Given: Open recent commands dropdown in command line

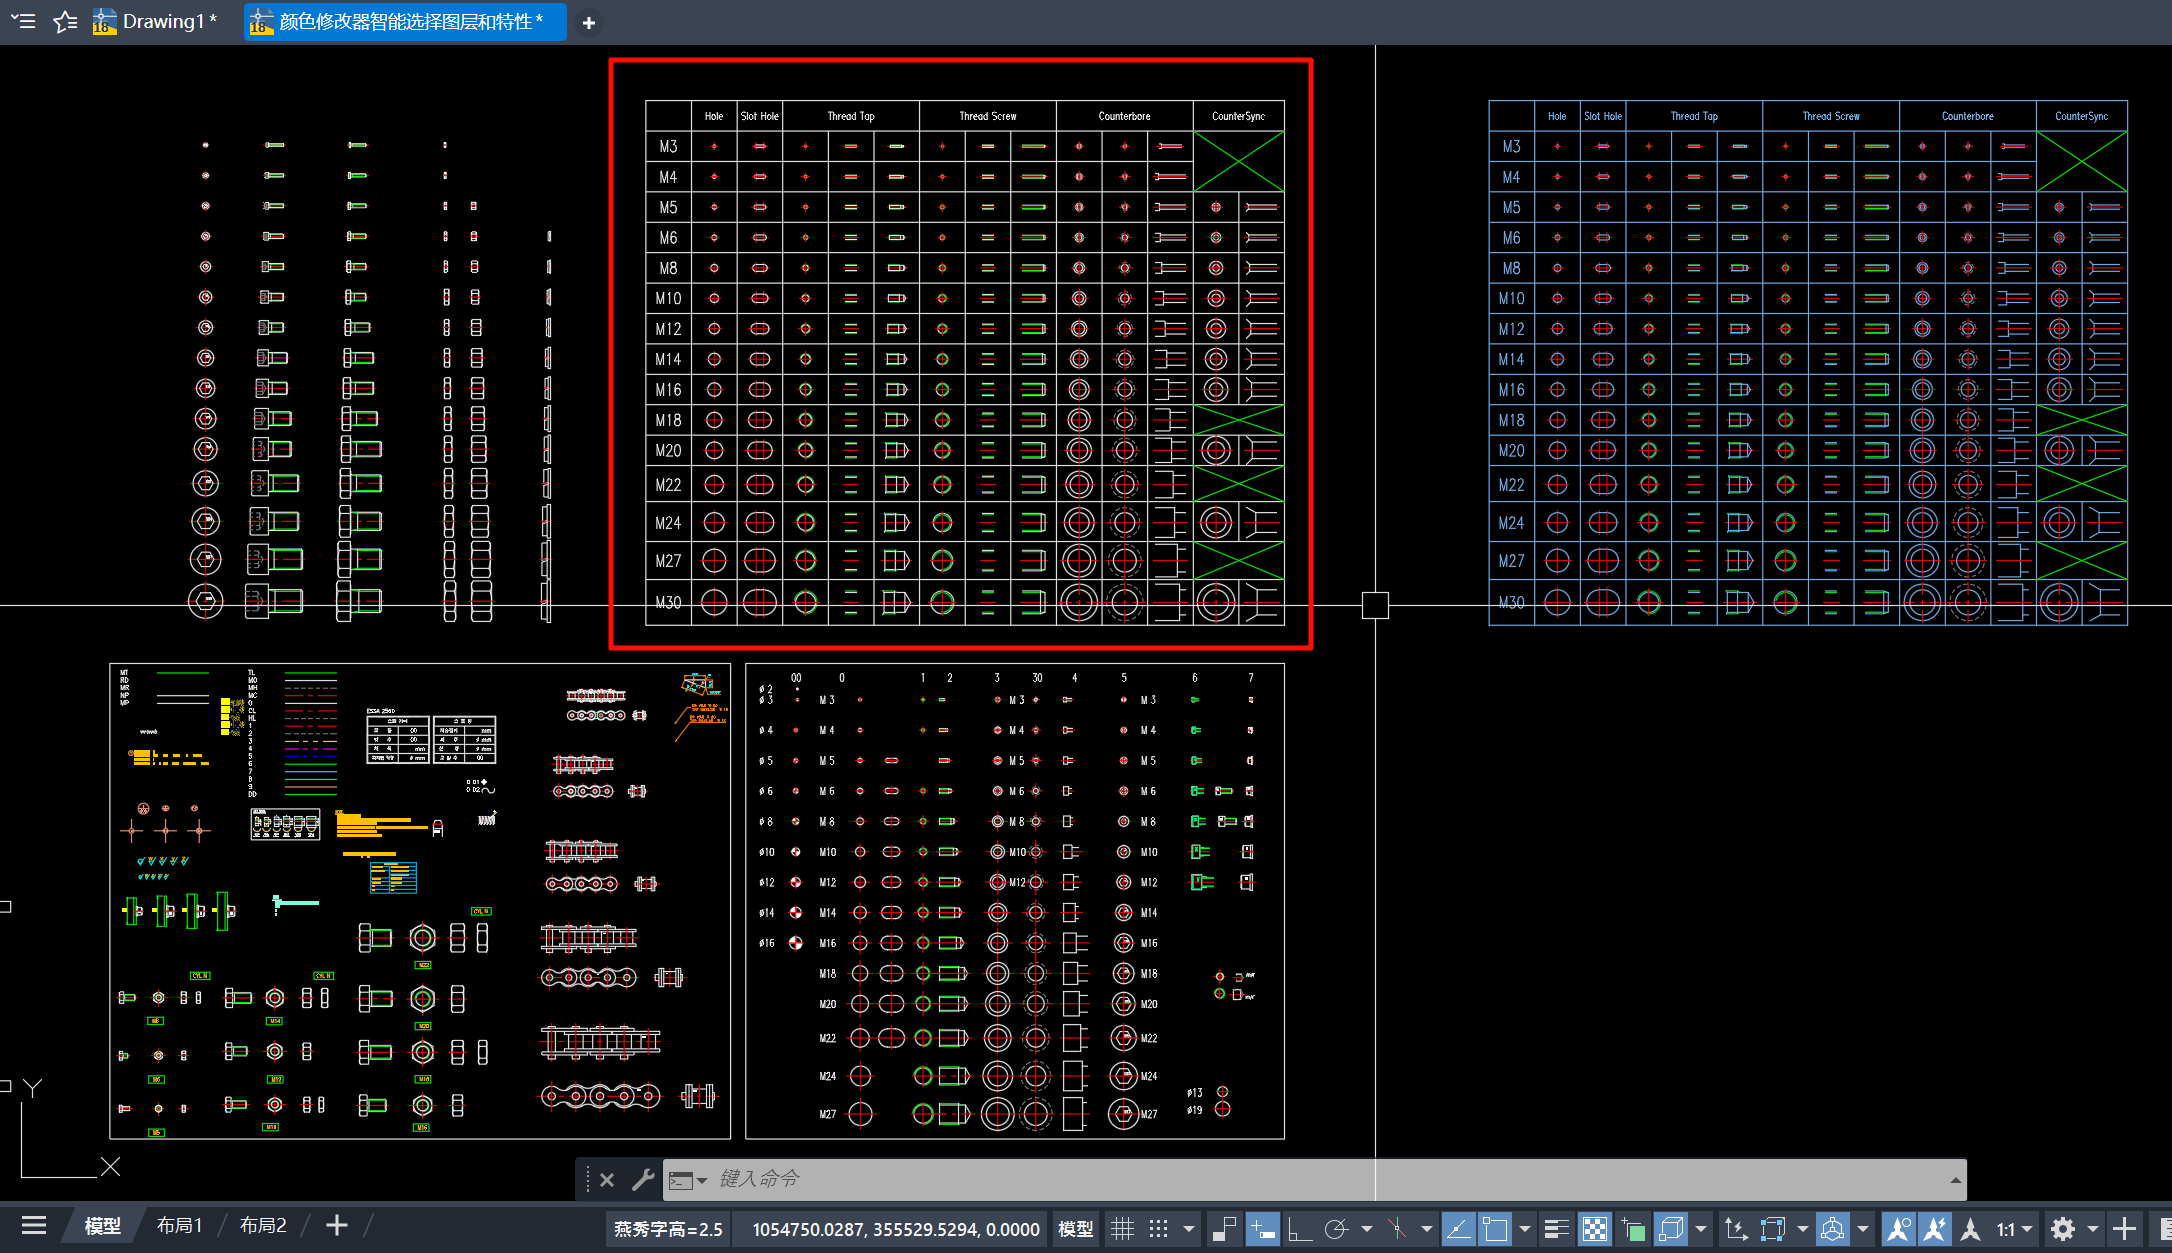Looking at the screenshot, I should pyautogui.click(x=689, y=1180).
